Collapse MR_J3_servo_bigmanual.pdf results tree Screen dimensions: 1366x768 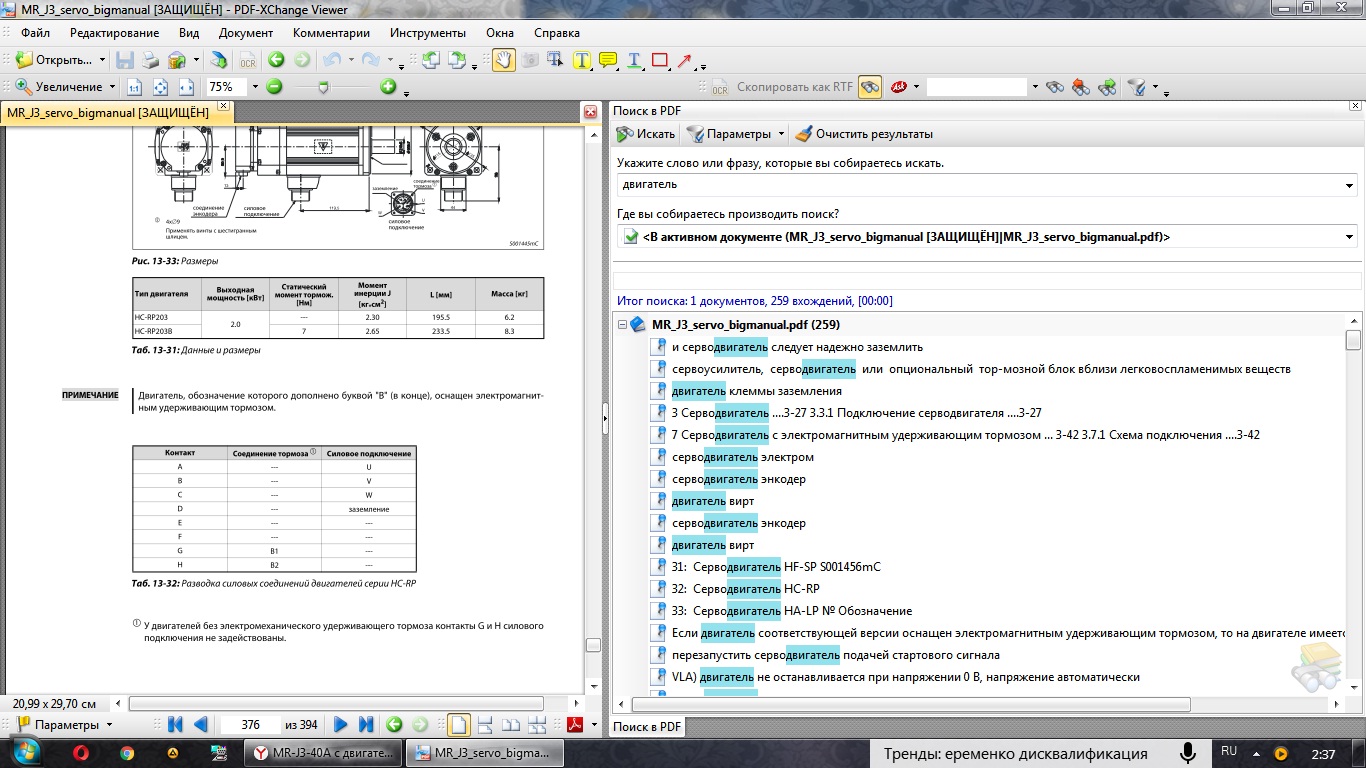click(623, 325)
